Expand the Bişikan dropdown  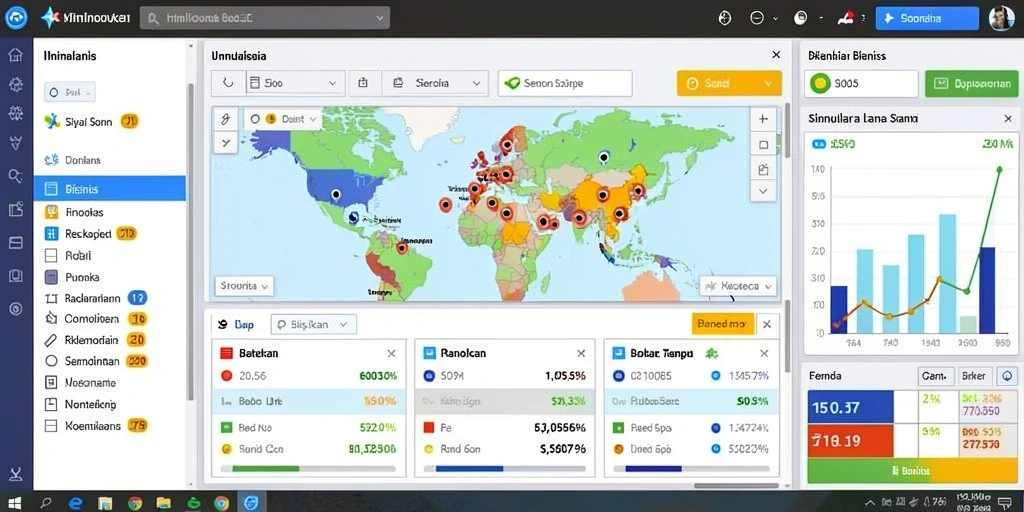pos(313,324)
